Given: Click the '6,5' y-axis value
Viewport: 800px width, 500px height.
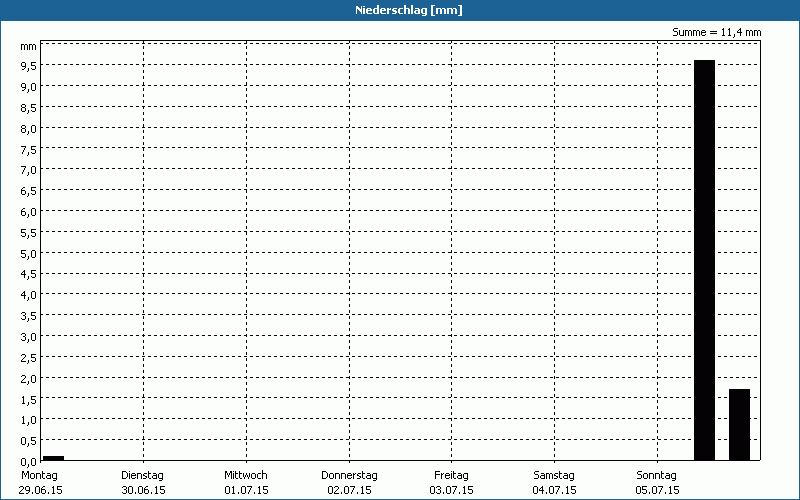Looking at the screenshot, I should click(x=29, y=191).
